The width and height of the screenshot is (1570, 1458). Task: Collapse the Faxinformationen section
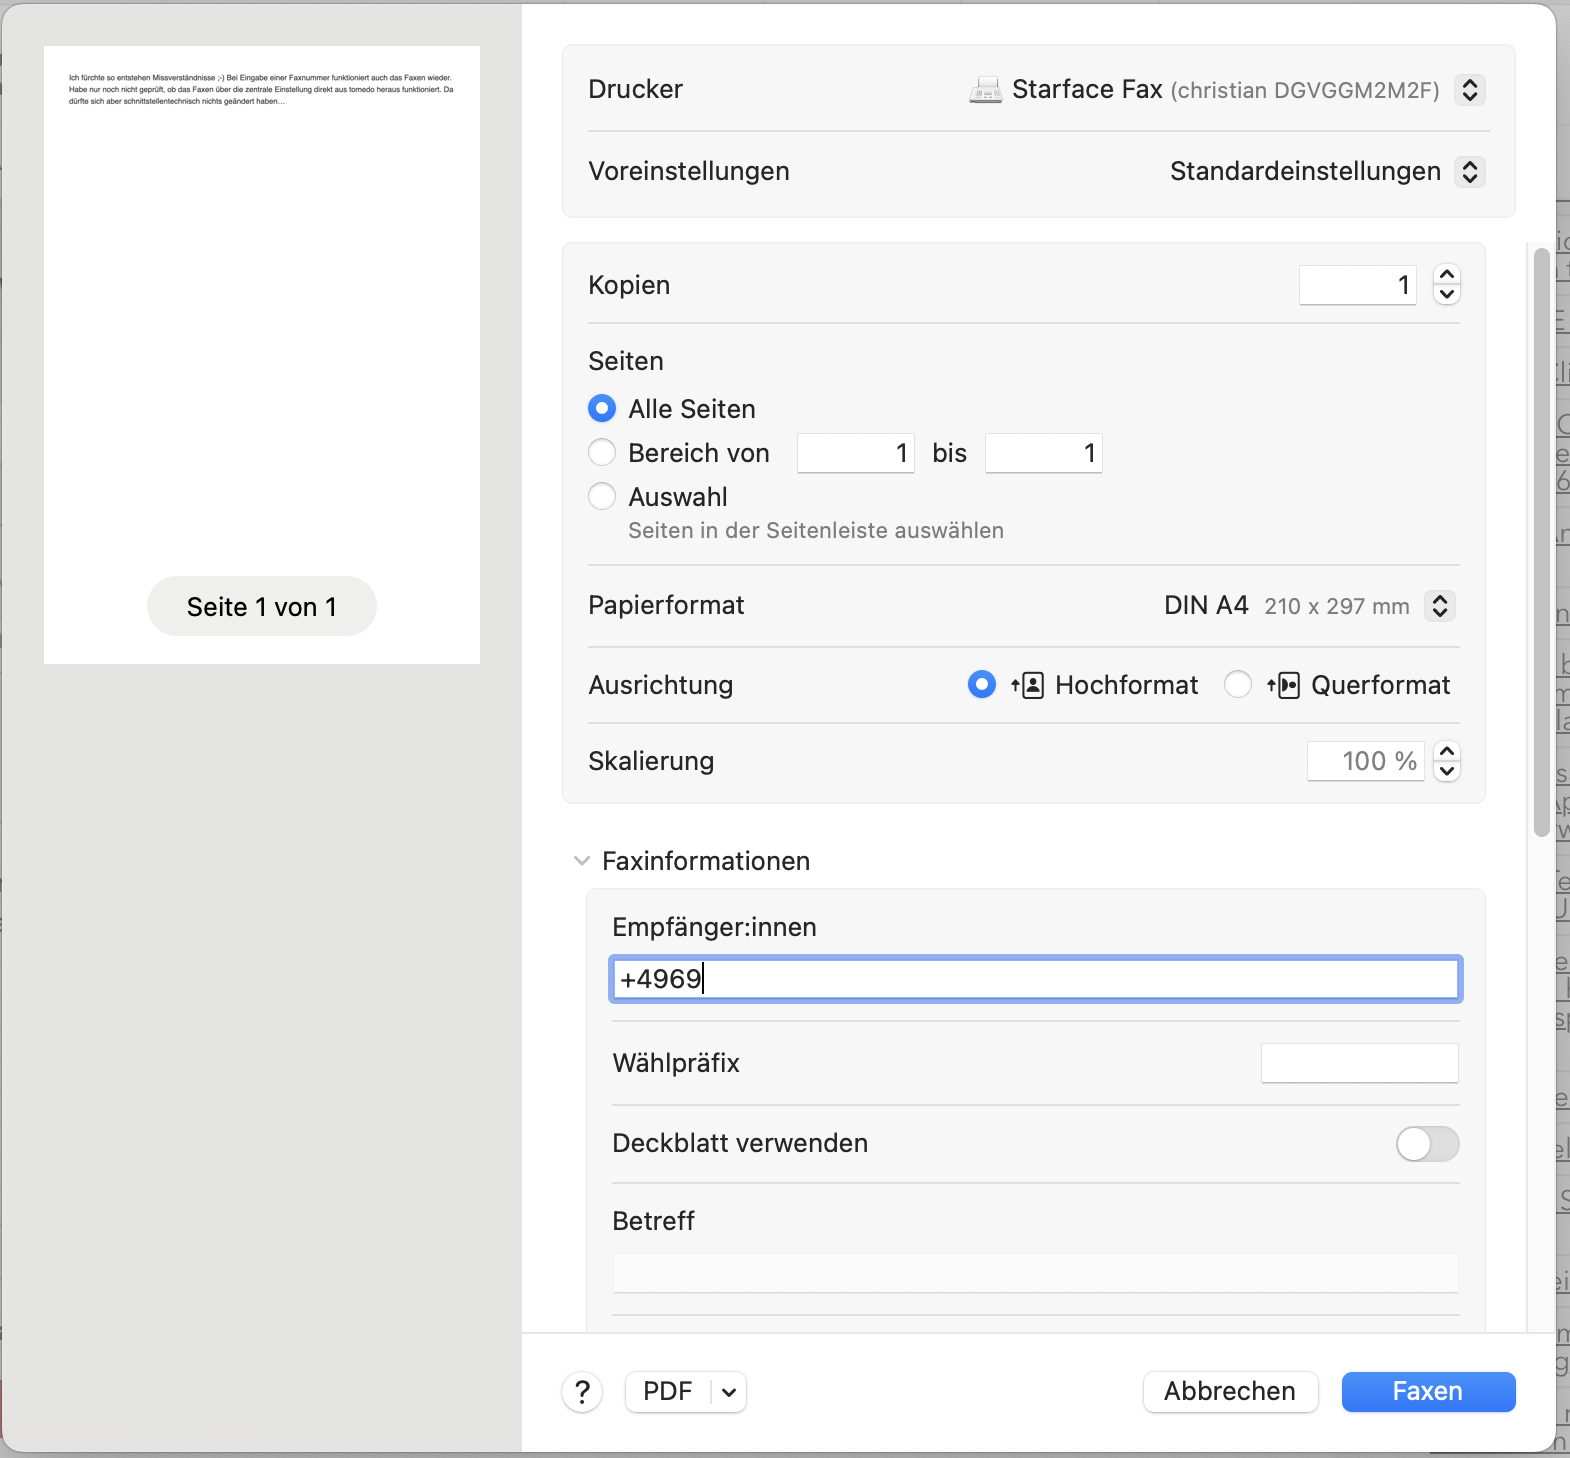pos(581,861)
